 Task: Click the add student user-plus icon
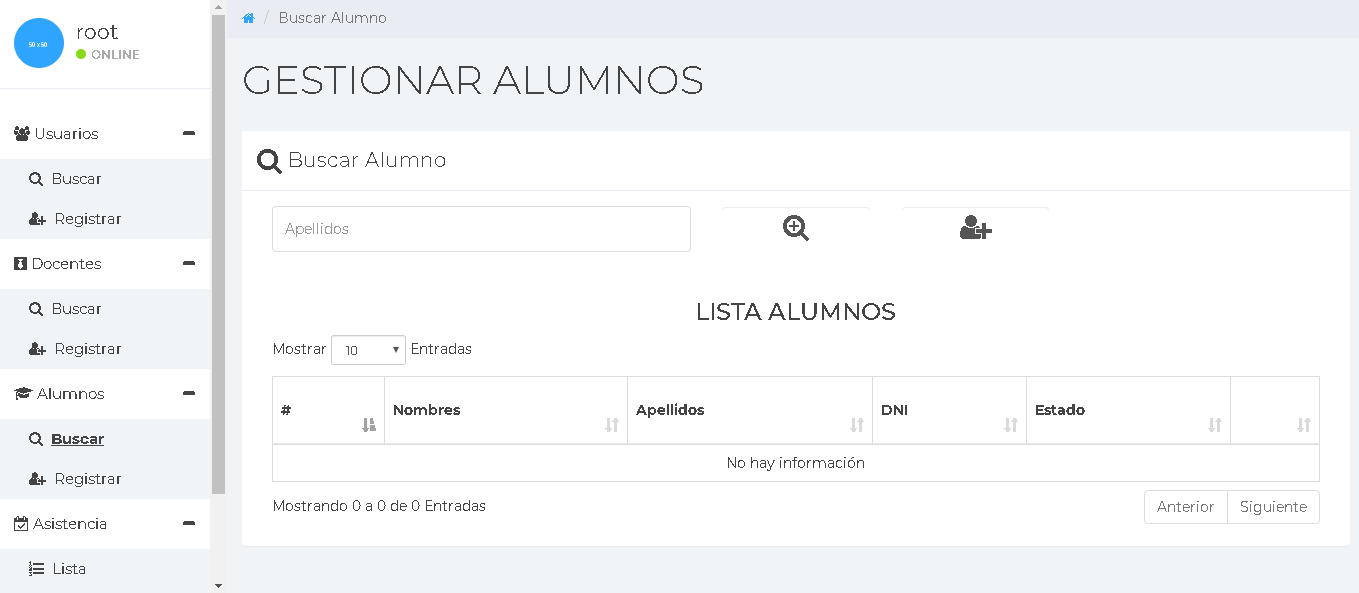(975, 229)
